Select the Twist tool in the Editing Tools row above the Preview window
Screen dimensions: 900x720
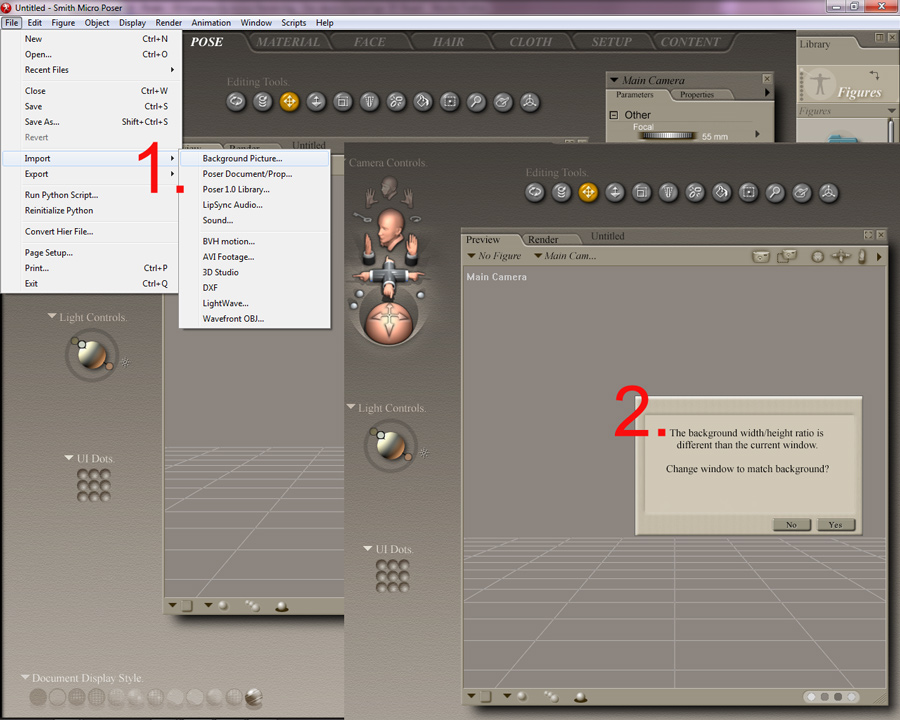561,192
